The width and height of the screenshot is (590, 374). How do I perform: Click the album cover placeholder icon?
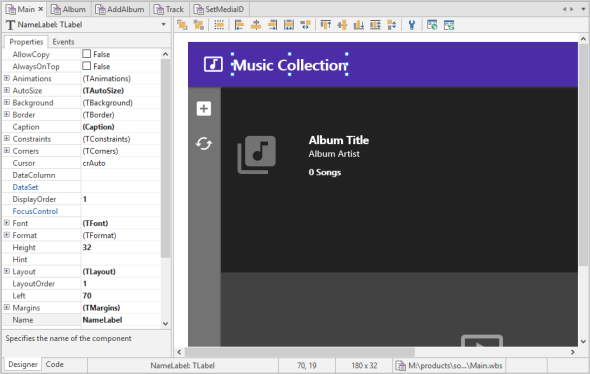pos(257,155)
